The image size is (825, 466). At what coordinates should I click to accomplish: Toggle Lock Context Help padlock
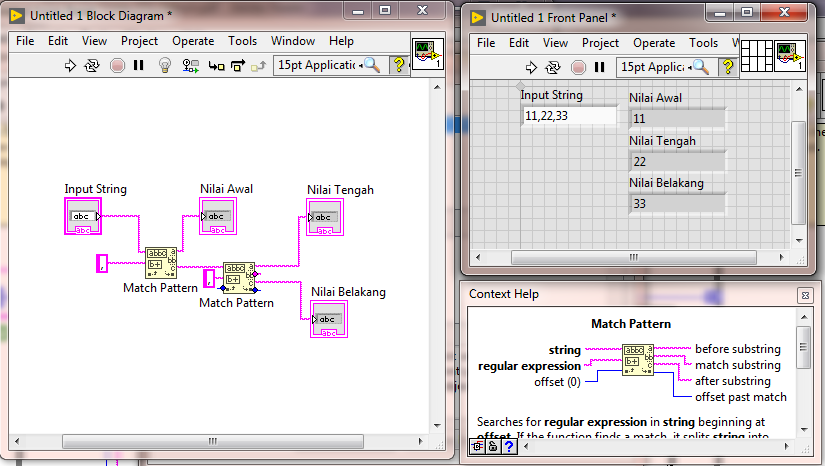[492, 447]
